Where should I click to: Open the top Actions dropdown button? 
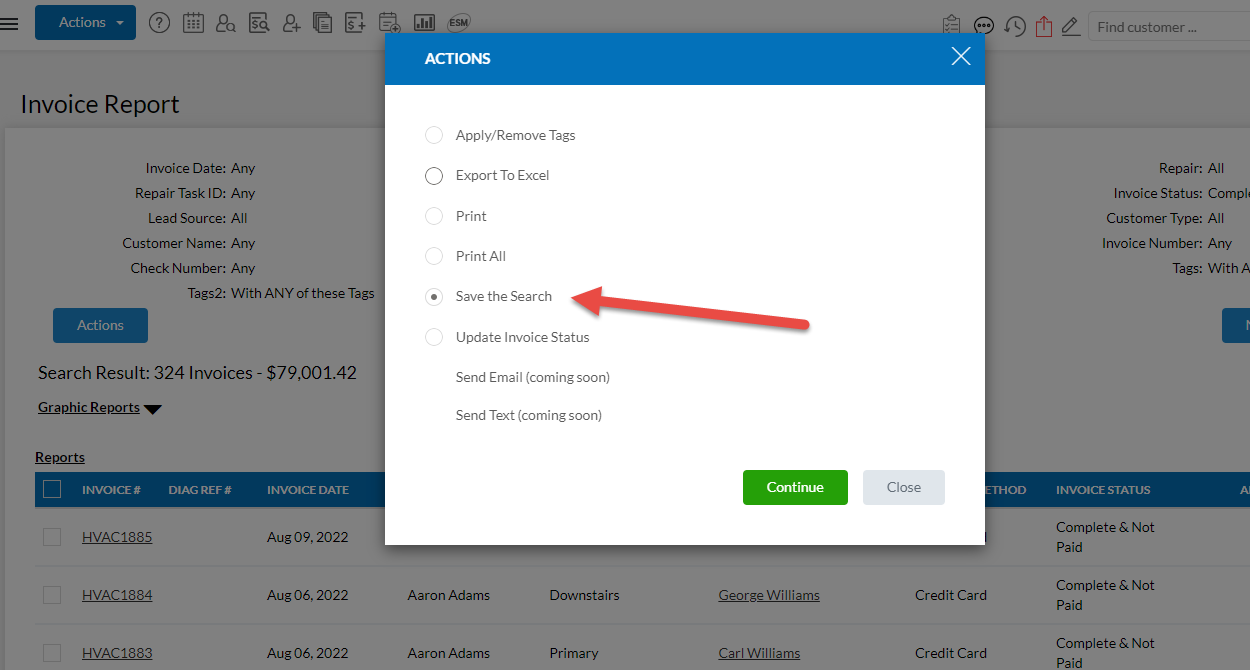[x=85, y=22]
